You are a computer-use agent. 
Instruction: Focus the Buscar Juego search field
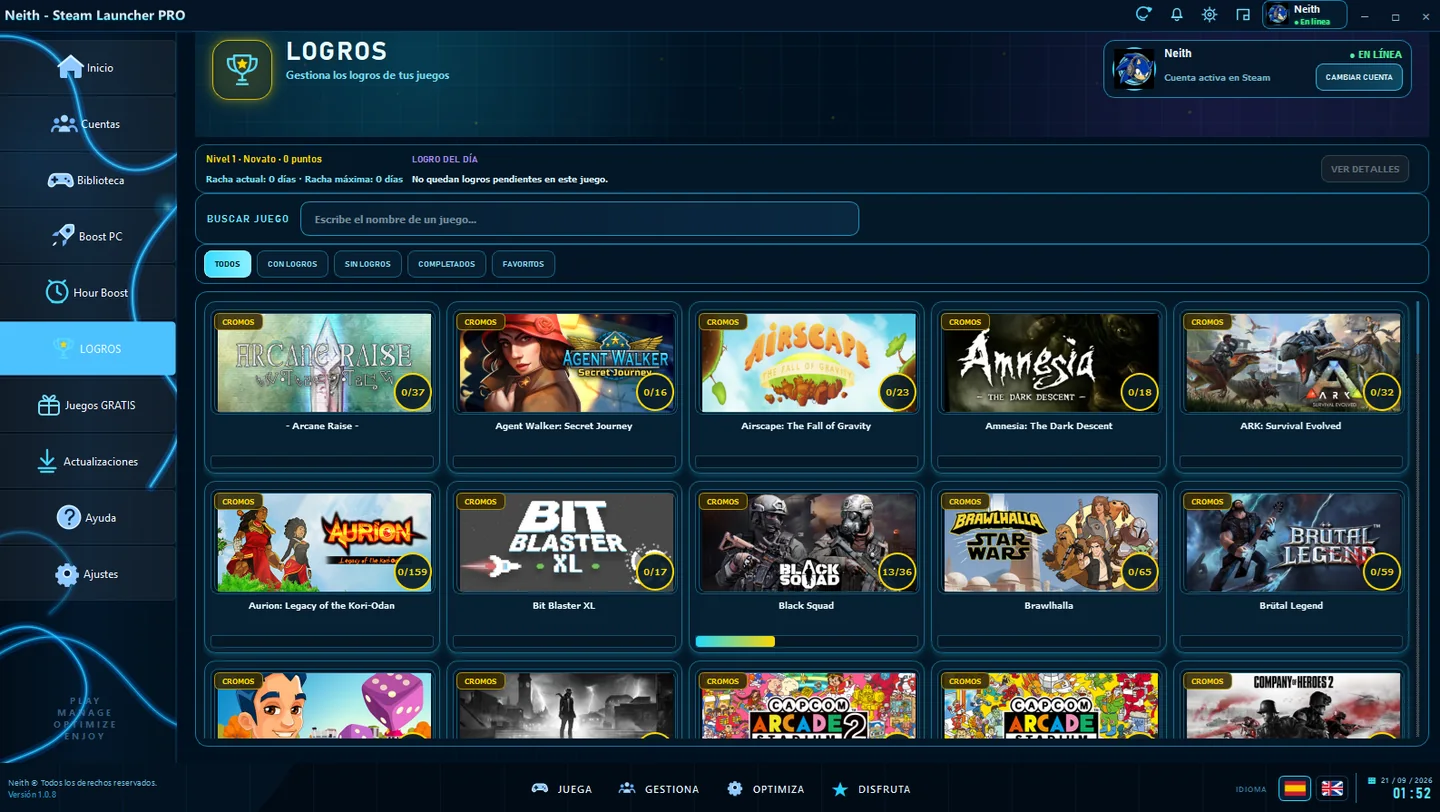[579, 219]
